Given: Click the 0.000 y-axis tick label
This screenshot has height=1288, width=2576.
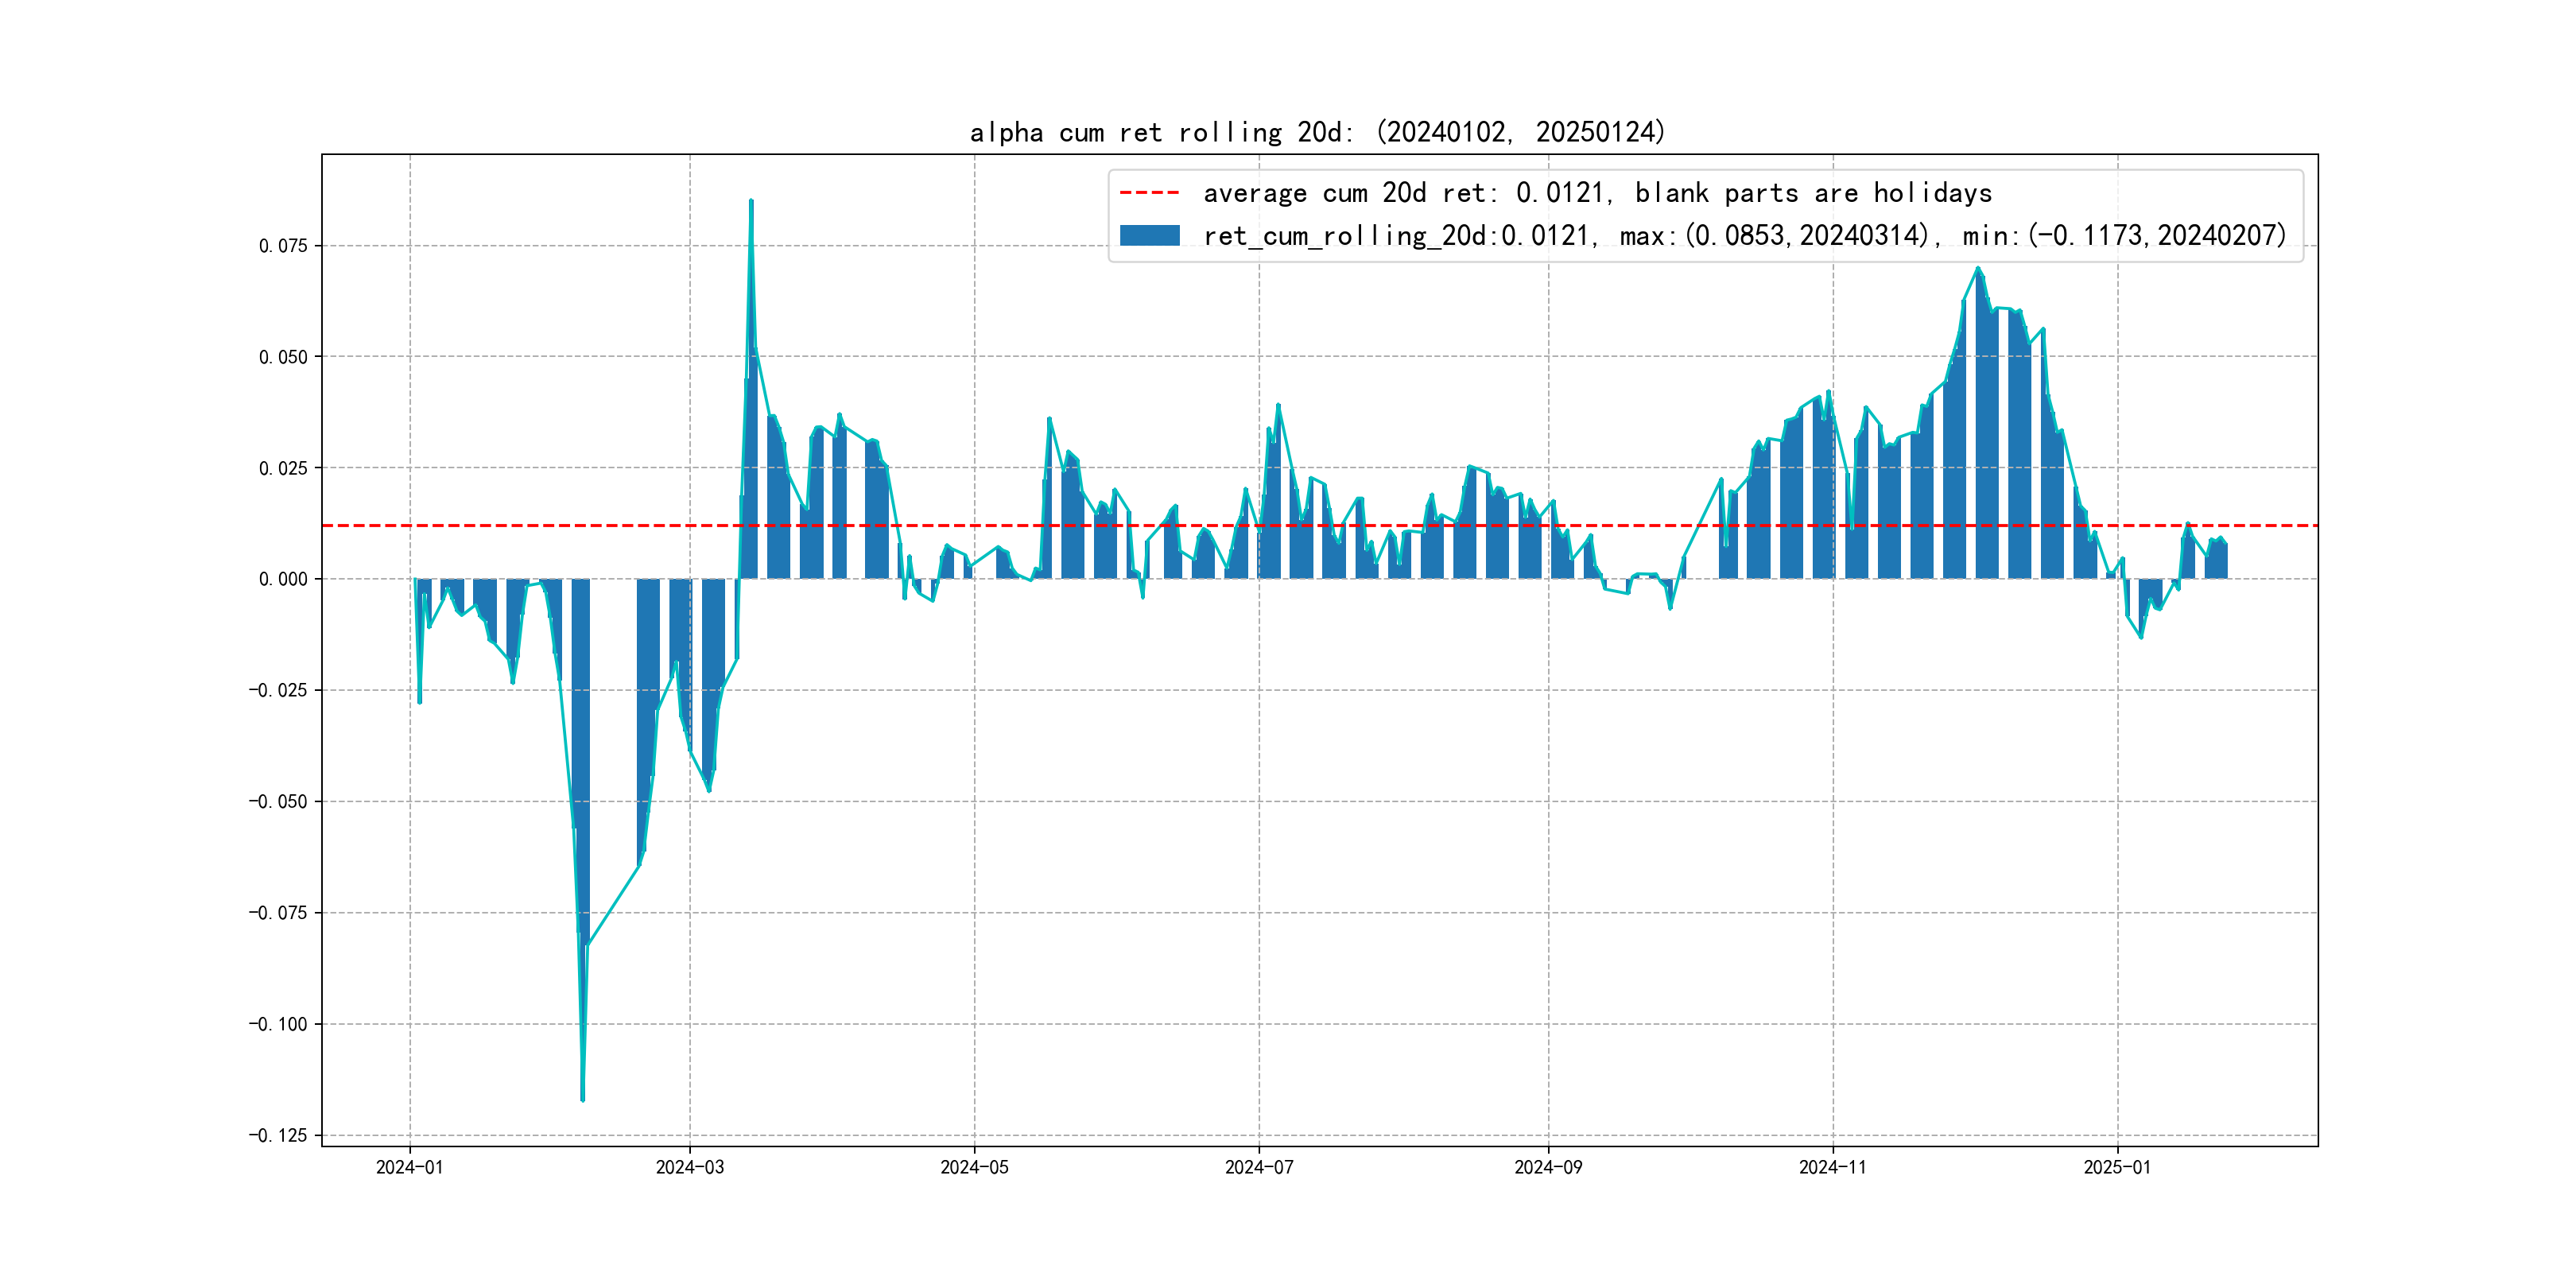Looking at the screenshot, I should pyautogui.click(x=283, y=579).
